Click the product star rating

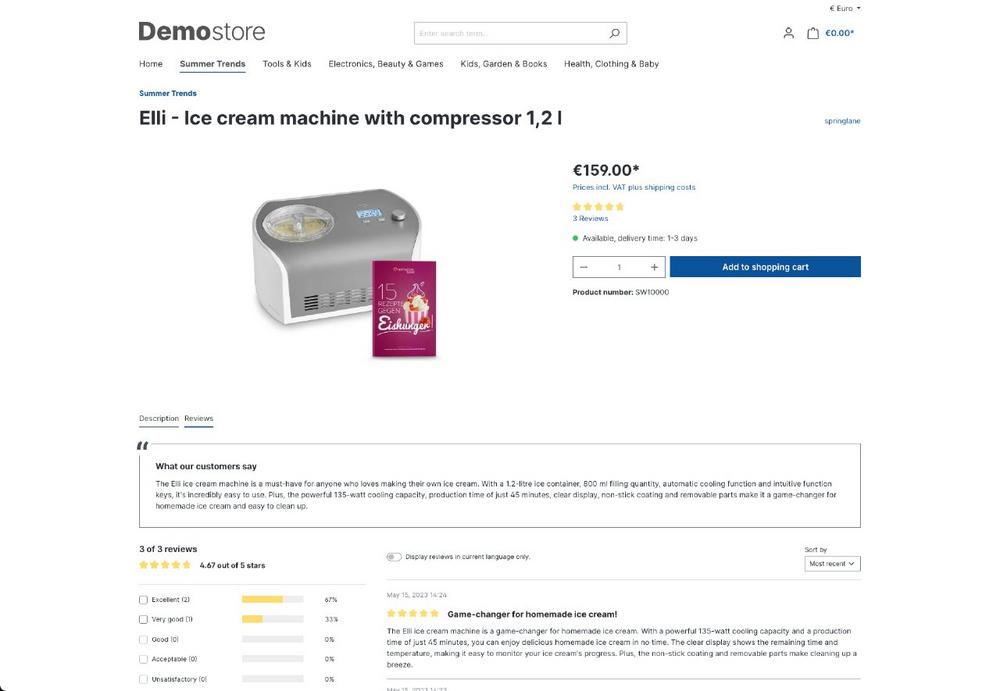click(x=598, y=207)
